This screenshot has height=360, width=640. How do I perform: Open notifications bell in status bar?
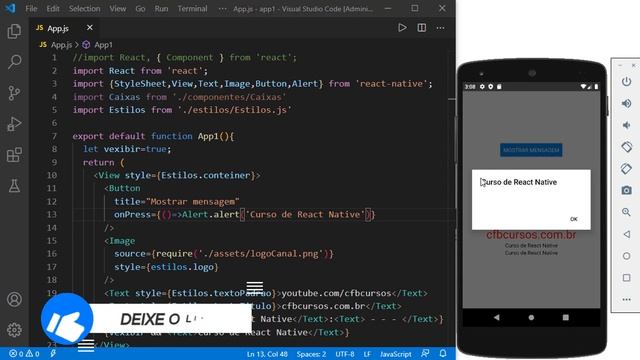coord(443,353)
